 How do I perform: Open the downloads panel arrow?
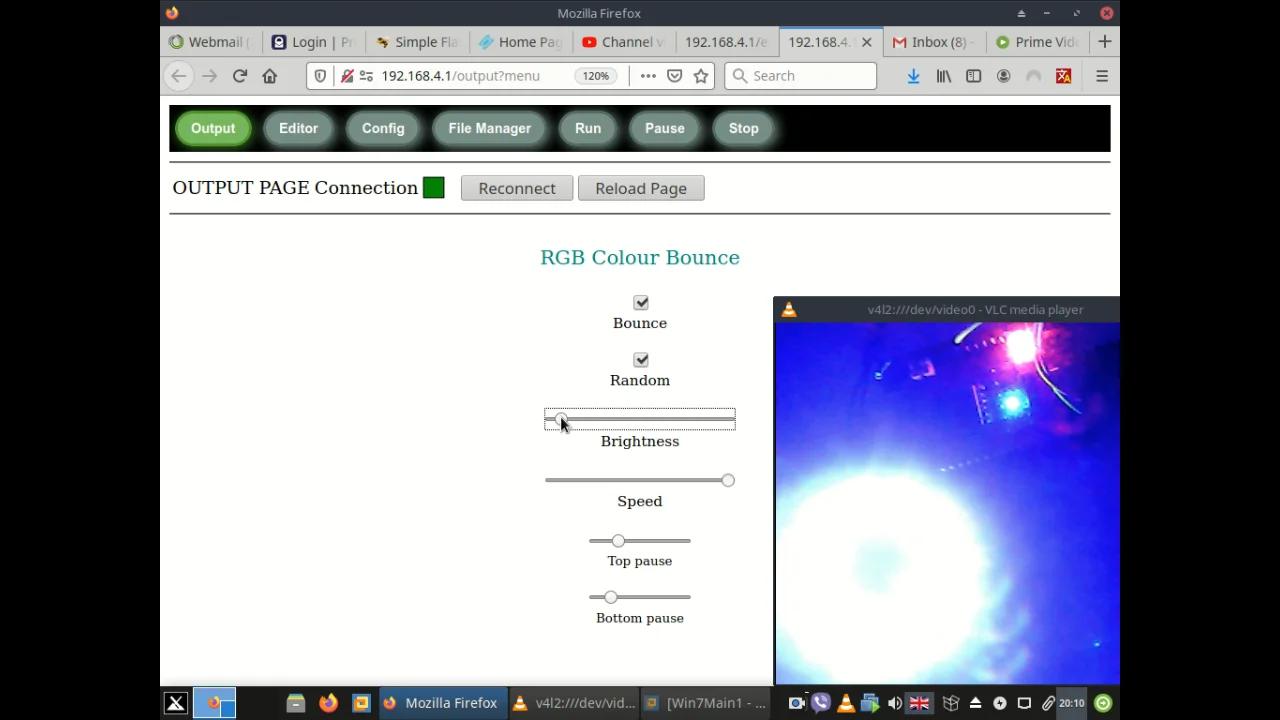coord(913,76)
